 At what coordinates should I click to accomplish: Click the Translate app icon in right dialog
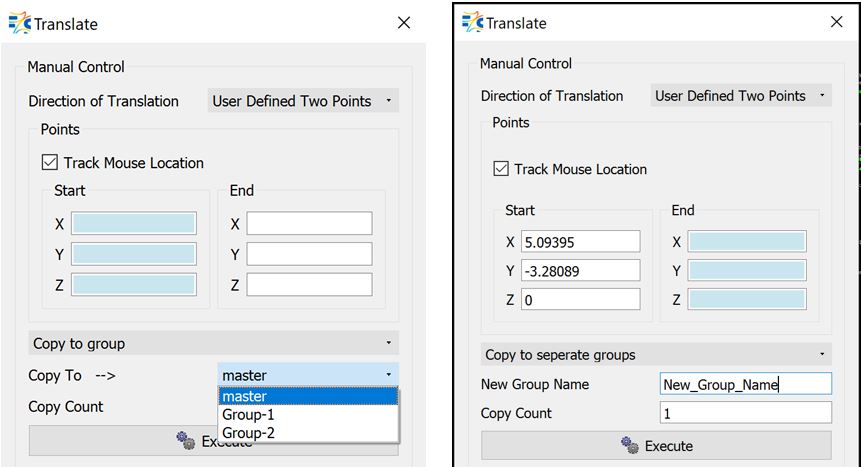(472, 22)
